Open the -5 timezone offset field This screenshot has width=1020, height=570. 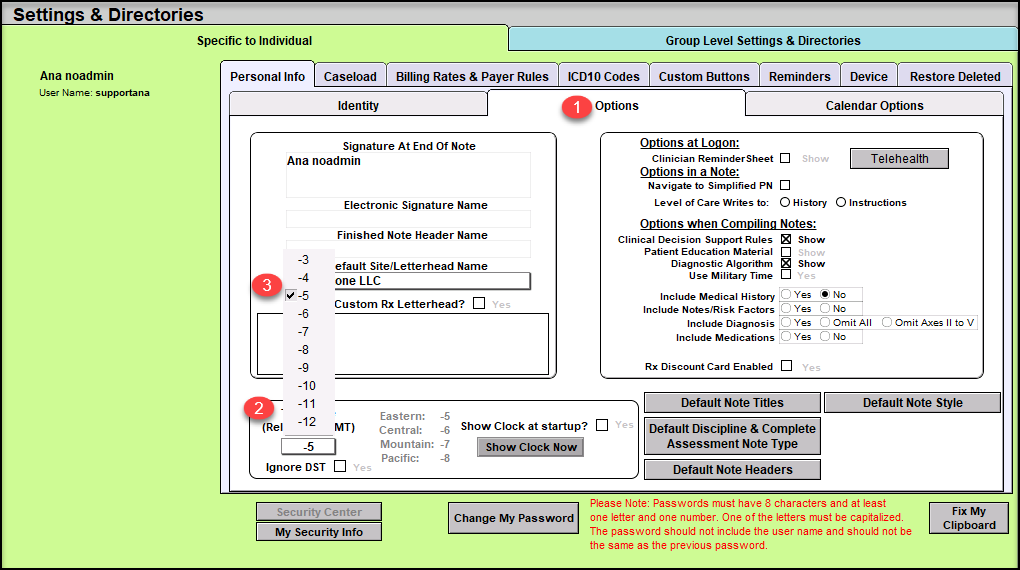(x=308, y=447)
